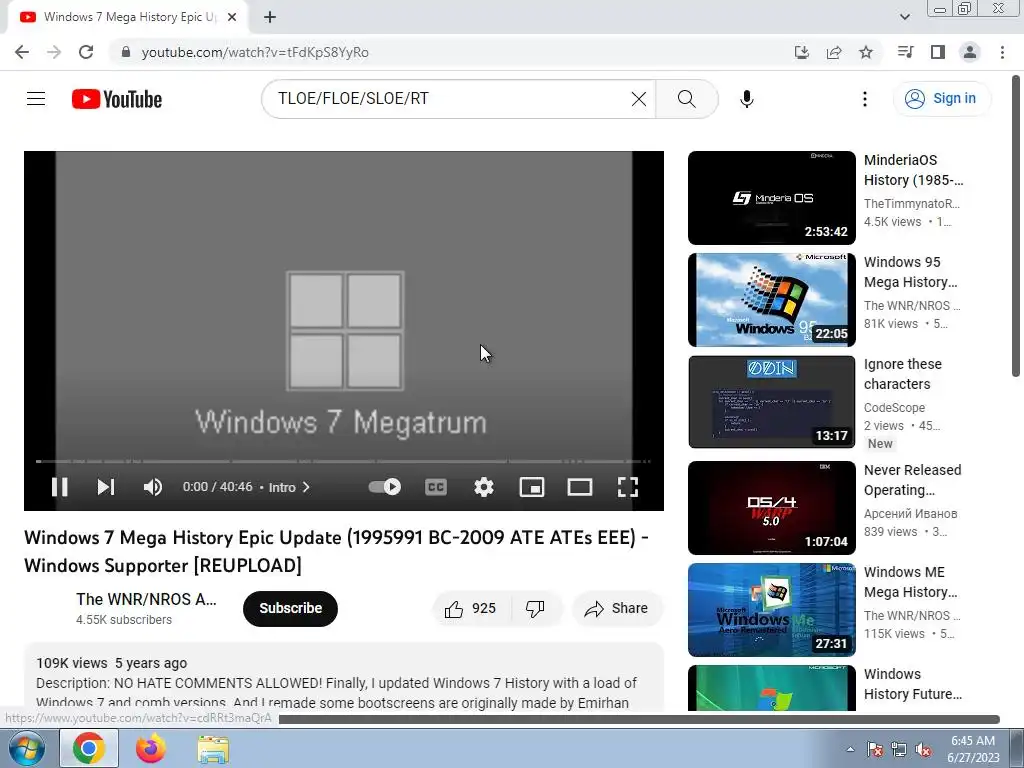Image resolution: width=1024 pixels, height=768 pixels.
Task: Open YouTube settings three-dot menu
Action: (865, 99)
